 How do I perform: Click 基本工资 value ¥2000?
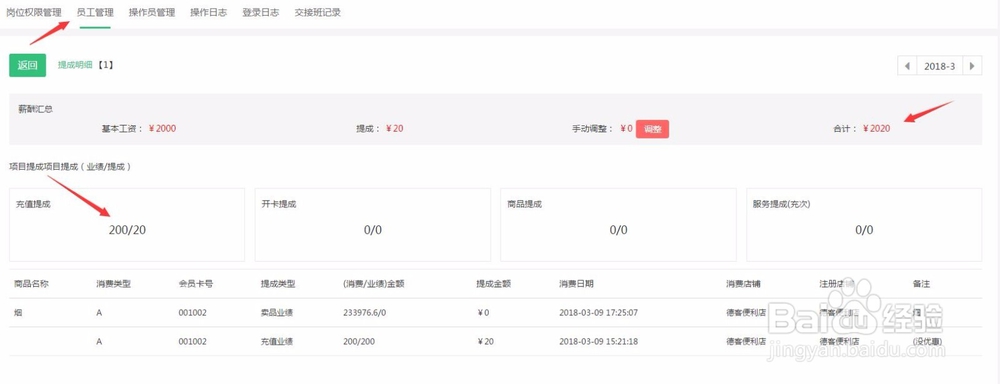[162, 129]
